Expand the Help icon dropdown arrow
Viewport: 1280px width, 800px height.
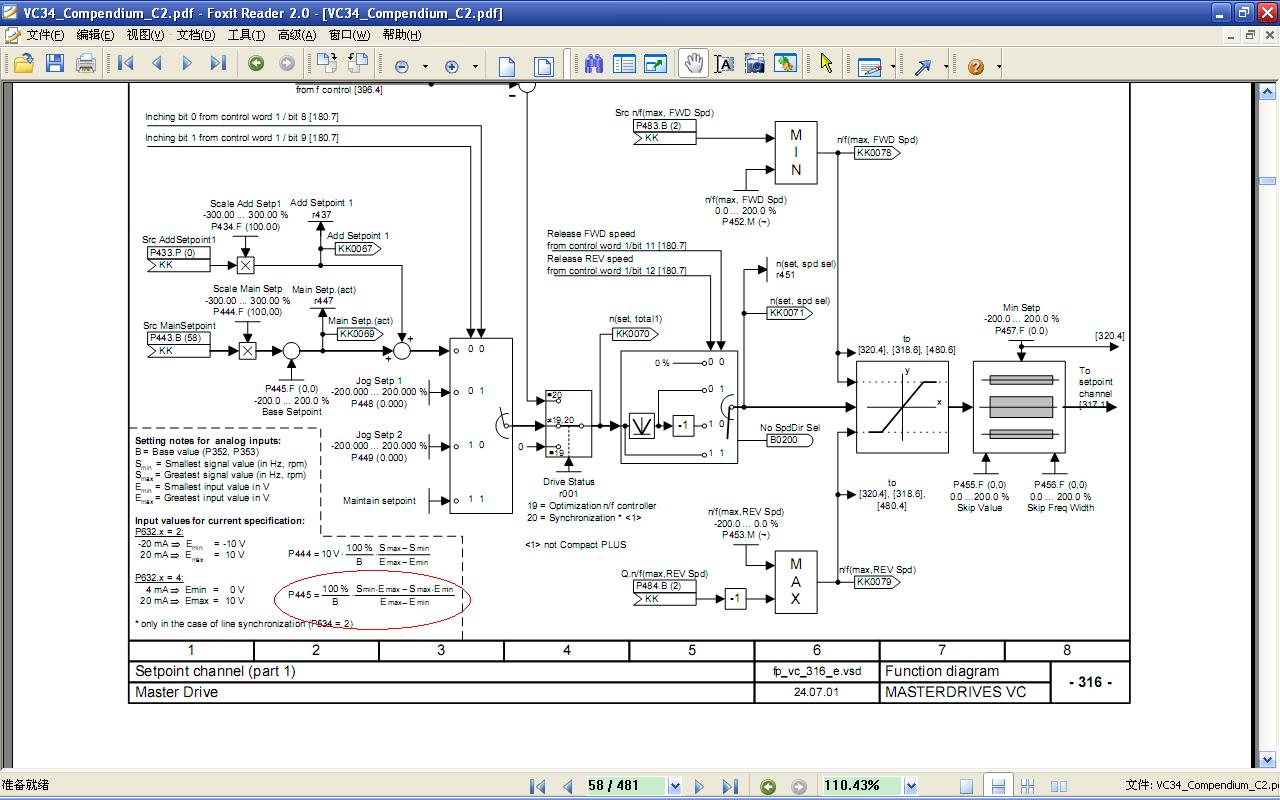998,67
